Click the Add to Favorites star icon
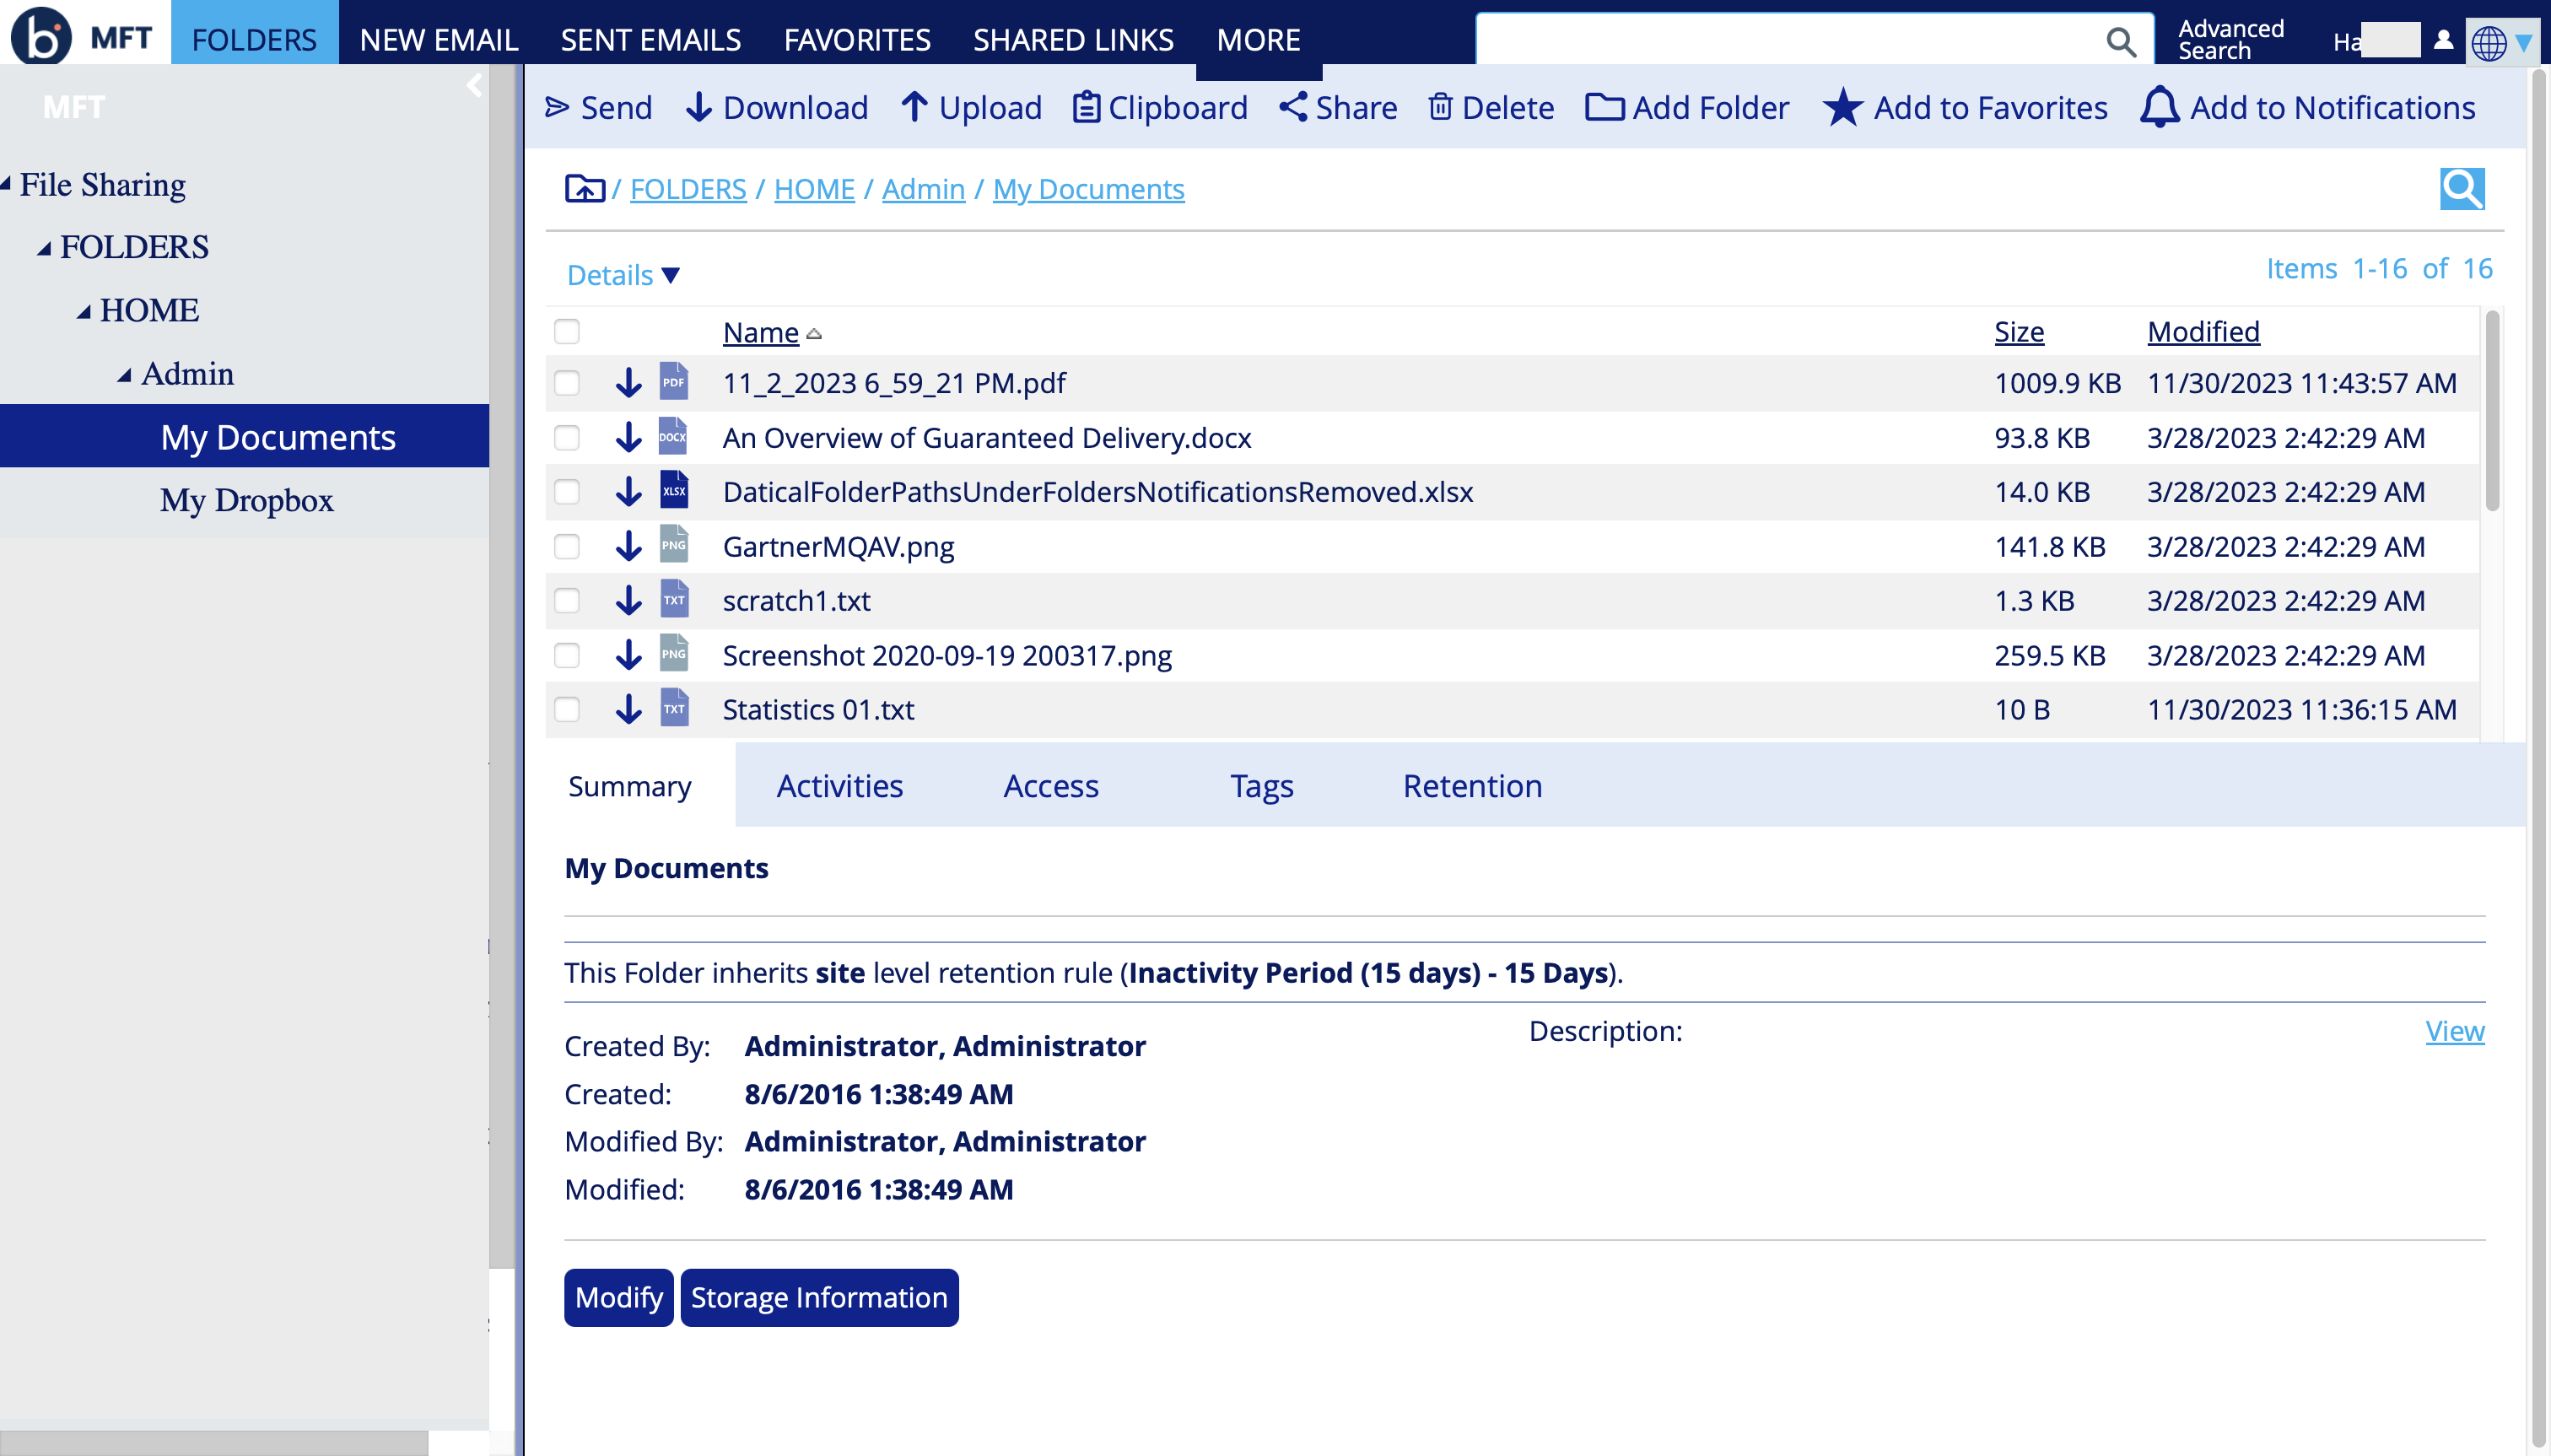 coord(1842,107)
